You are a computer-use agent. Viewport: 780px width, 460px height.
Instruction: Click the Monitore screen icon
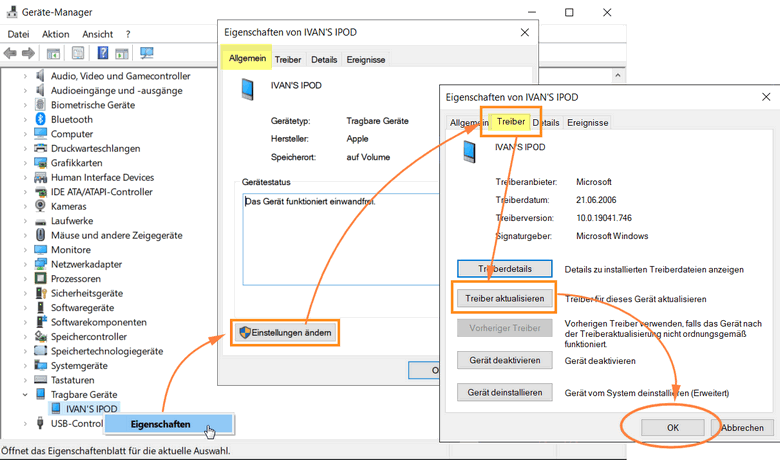[x=41, y=250]
